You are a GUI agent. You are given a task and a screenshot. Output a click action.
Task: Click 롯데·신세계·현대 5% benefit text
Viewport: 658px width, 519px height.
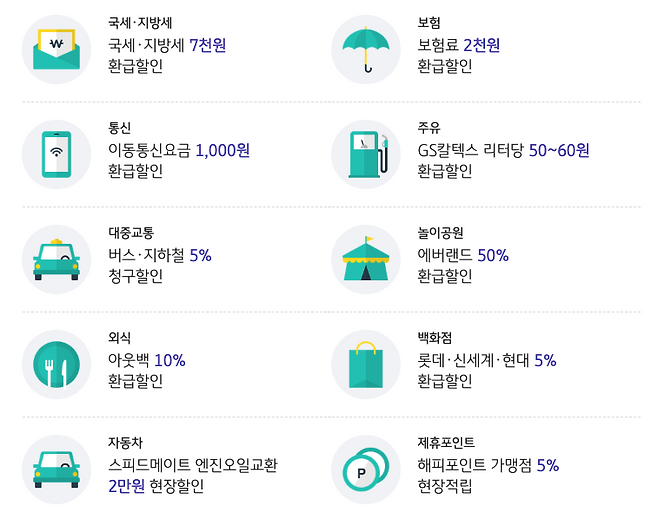[x=487, y=360]
